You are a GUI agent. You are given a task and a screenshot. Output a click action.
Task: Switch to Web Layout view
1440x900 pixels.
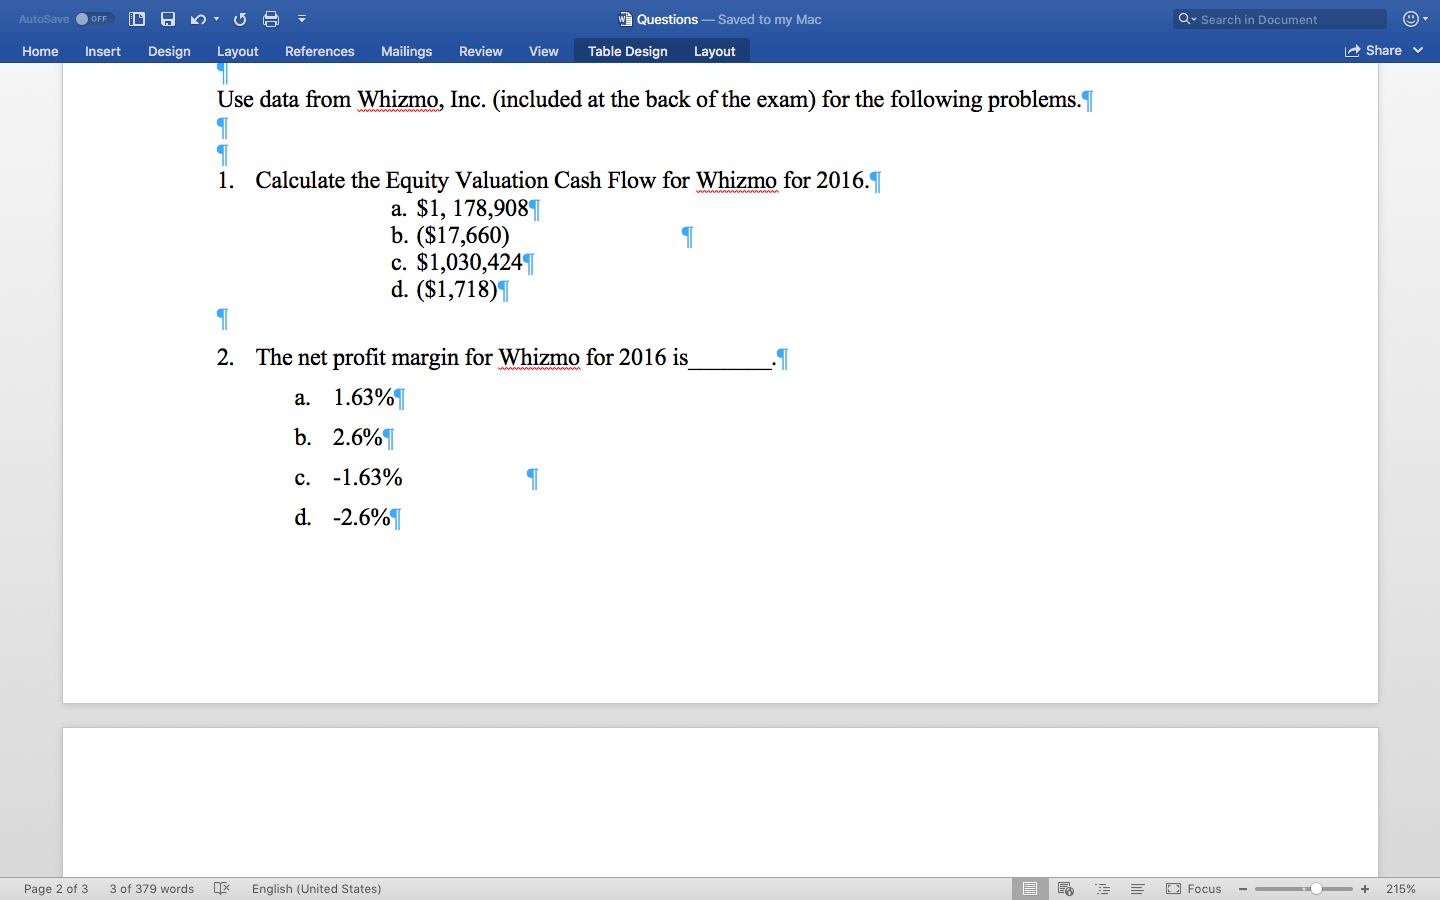tap(1065, 888)
